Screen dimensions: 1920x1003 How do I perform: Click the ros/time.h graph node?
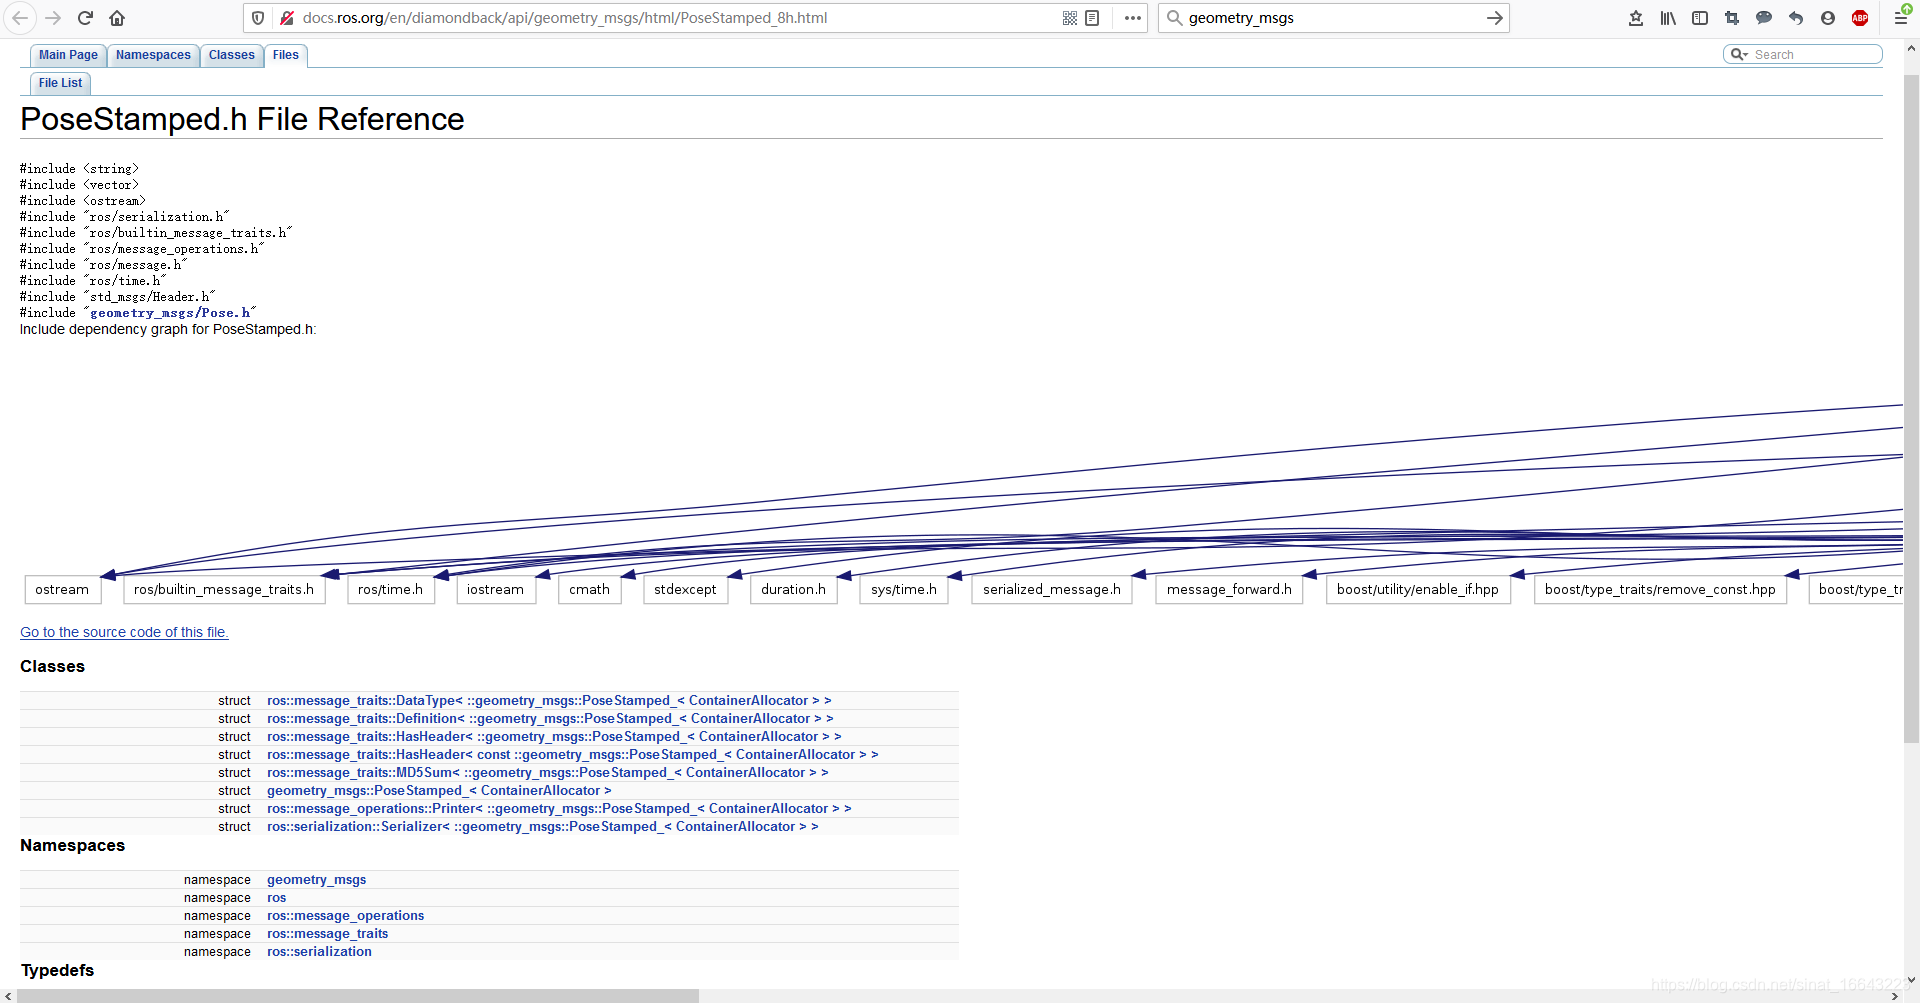(x=390, y=590)
